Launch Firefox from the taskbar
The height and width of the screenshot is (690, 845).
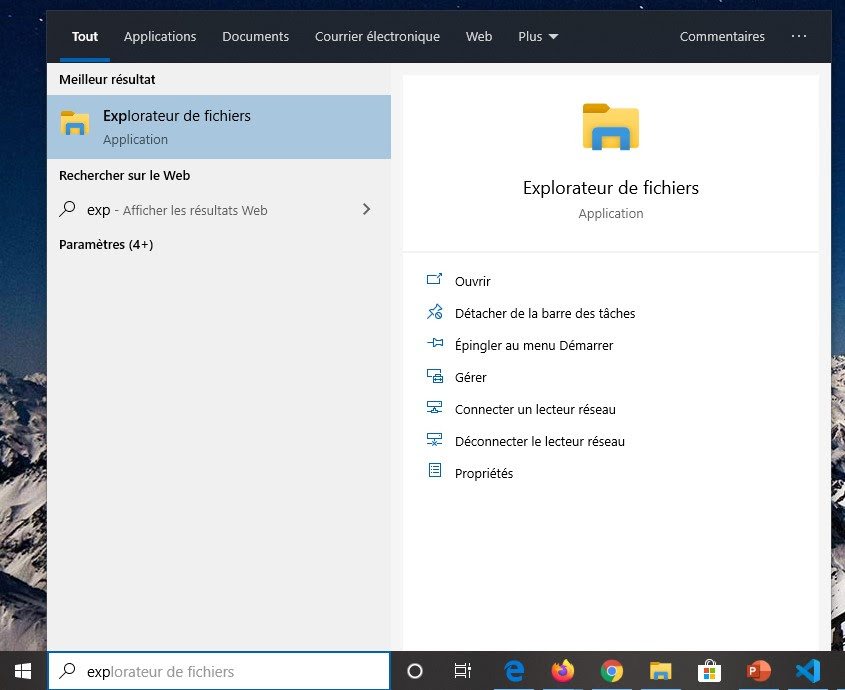pos(563,671)
